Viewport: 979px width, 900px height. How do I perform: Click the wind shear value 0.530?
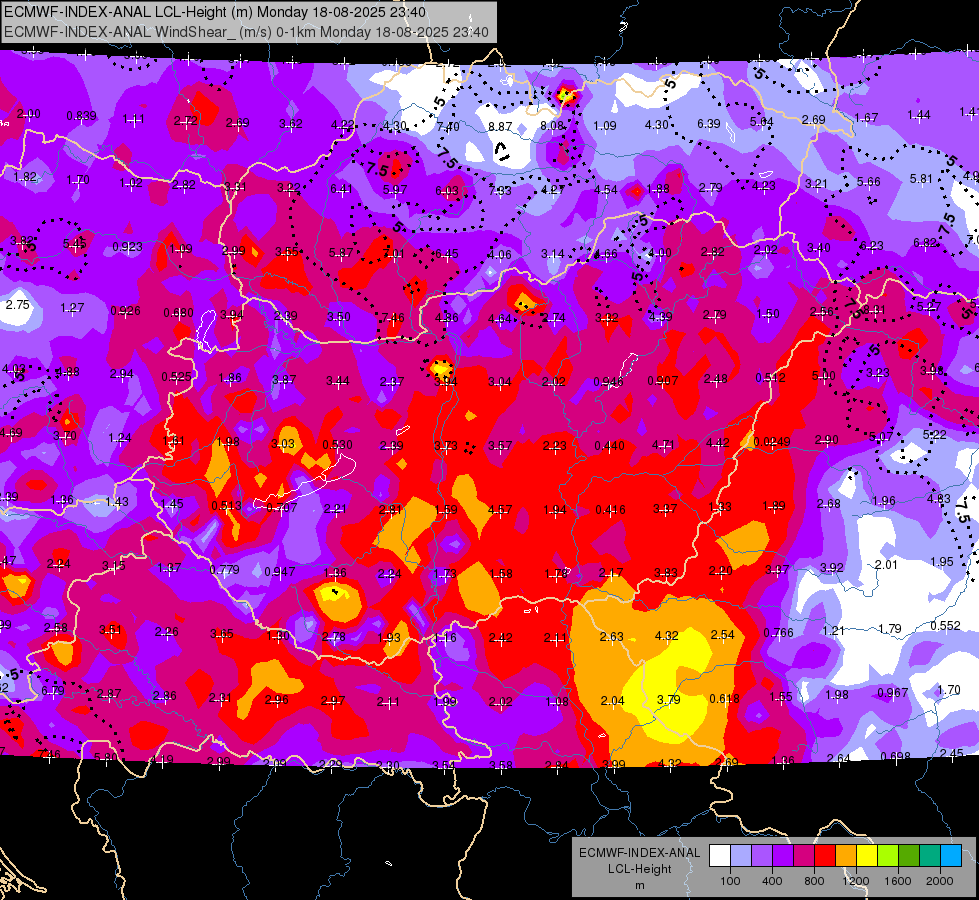[x=337, y=445]
